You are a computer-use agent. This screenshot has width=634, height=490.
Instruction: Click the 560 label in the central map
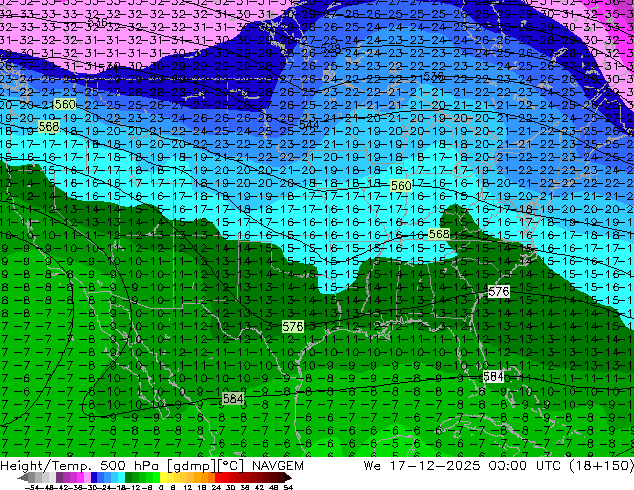click(401, 186)
